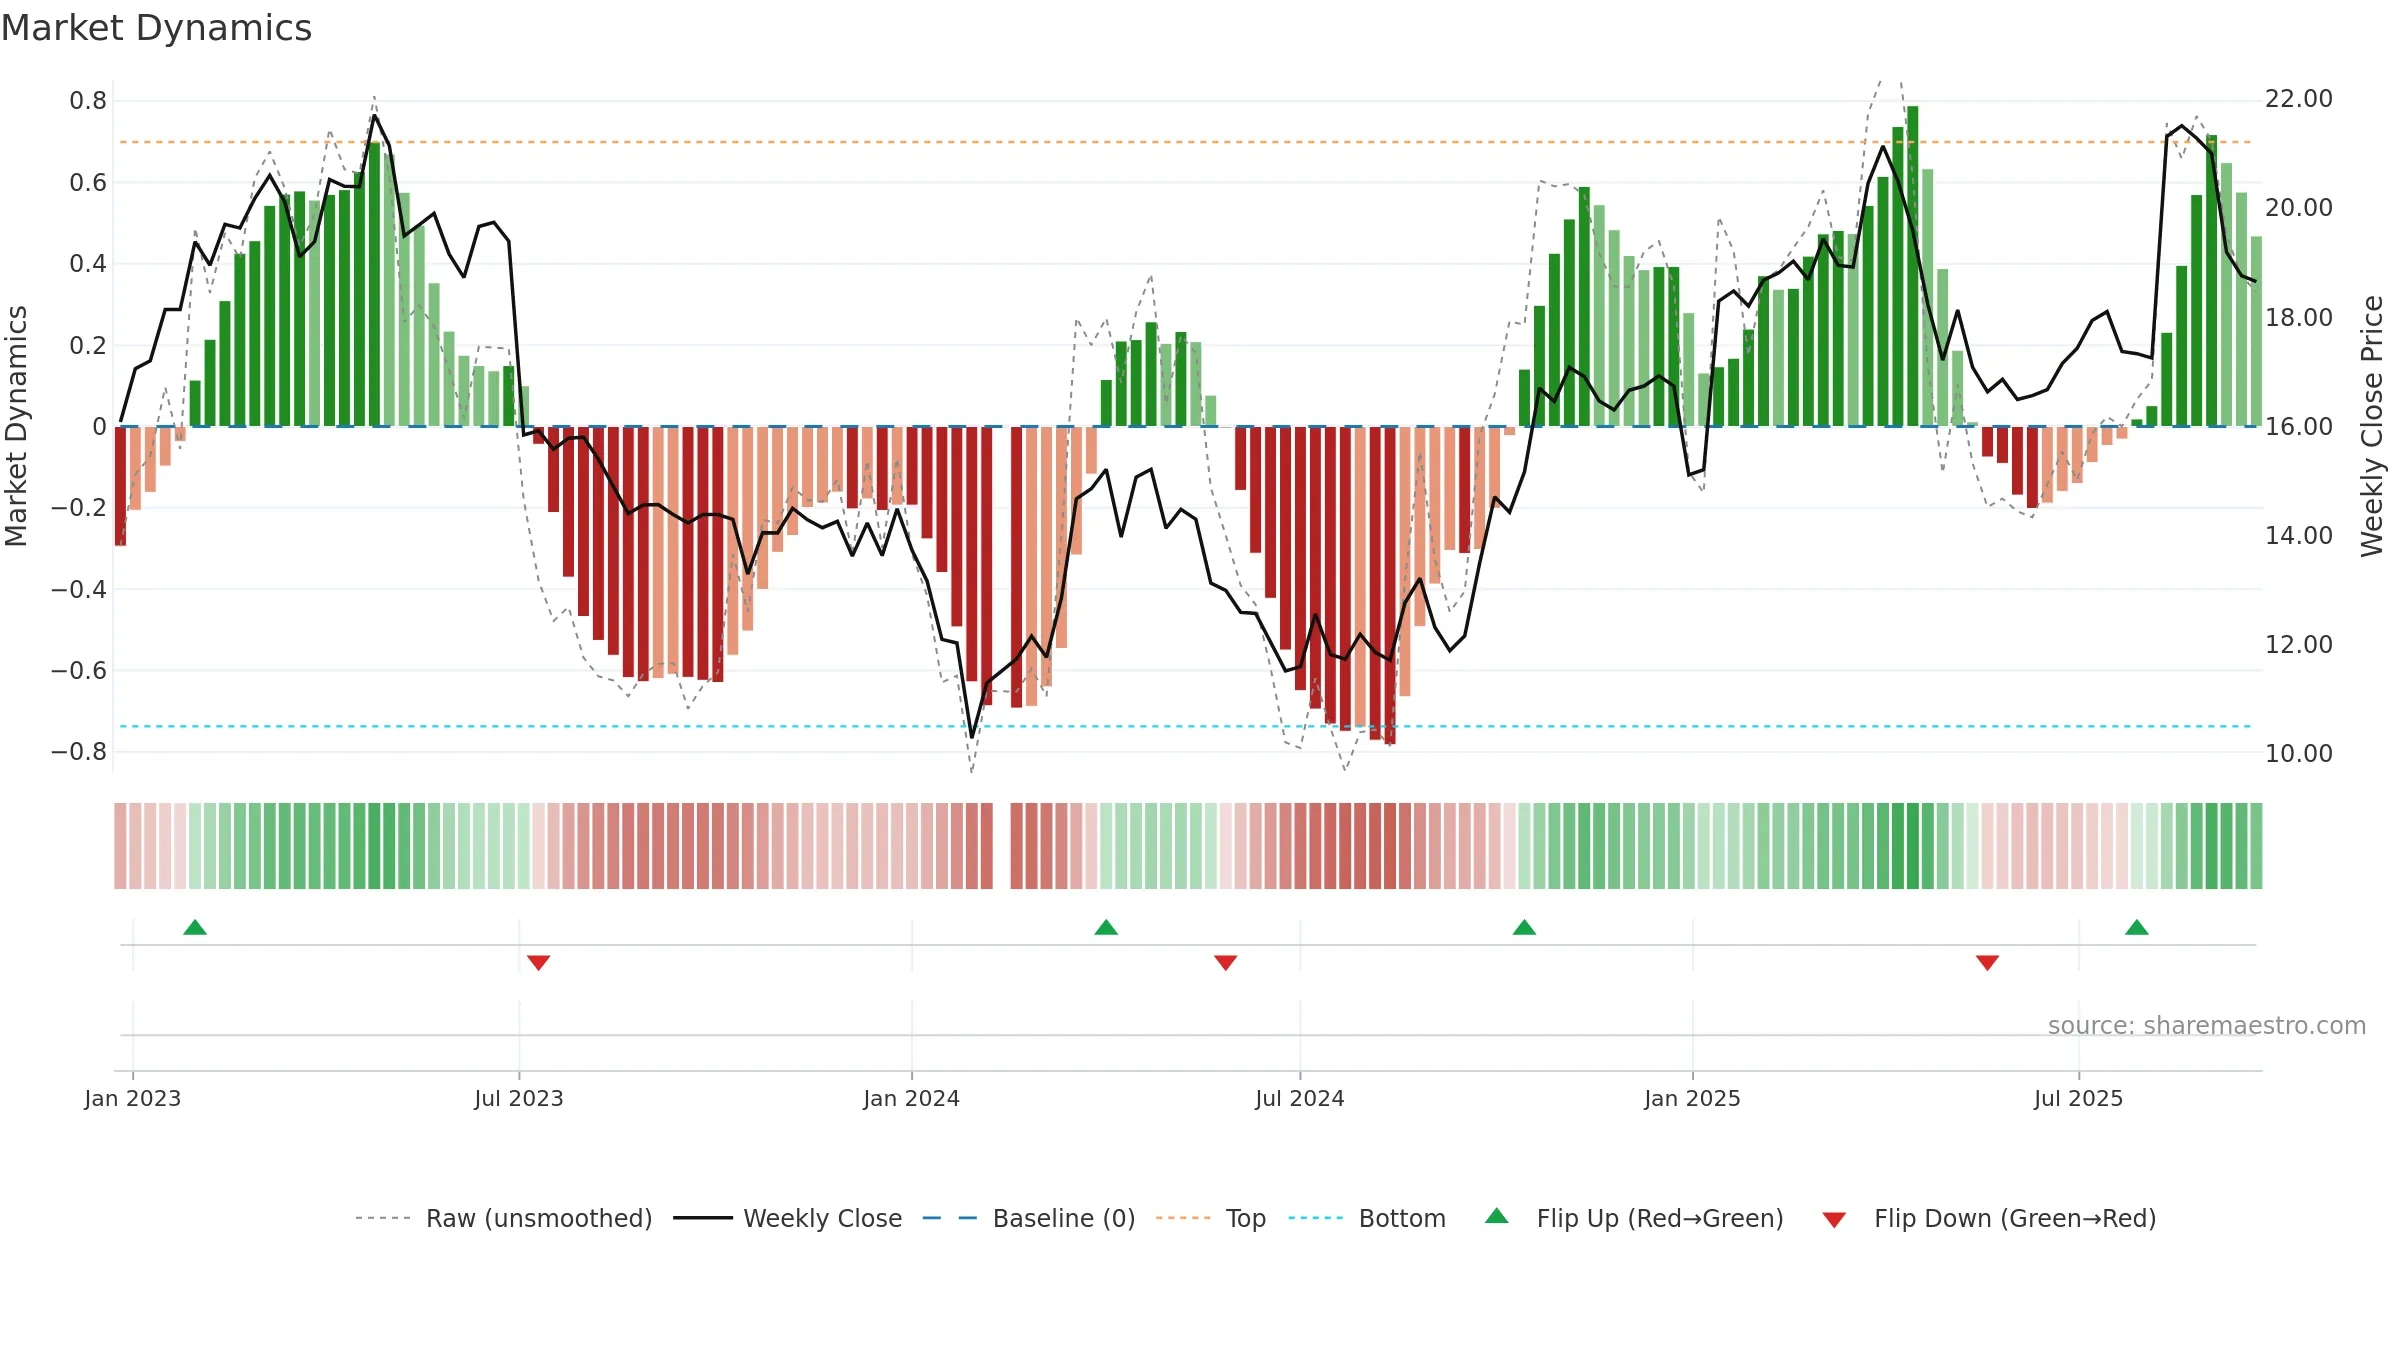
Task: Click the last green flip-up triangle after Jul 2025
Action: 2137,928
